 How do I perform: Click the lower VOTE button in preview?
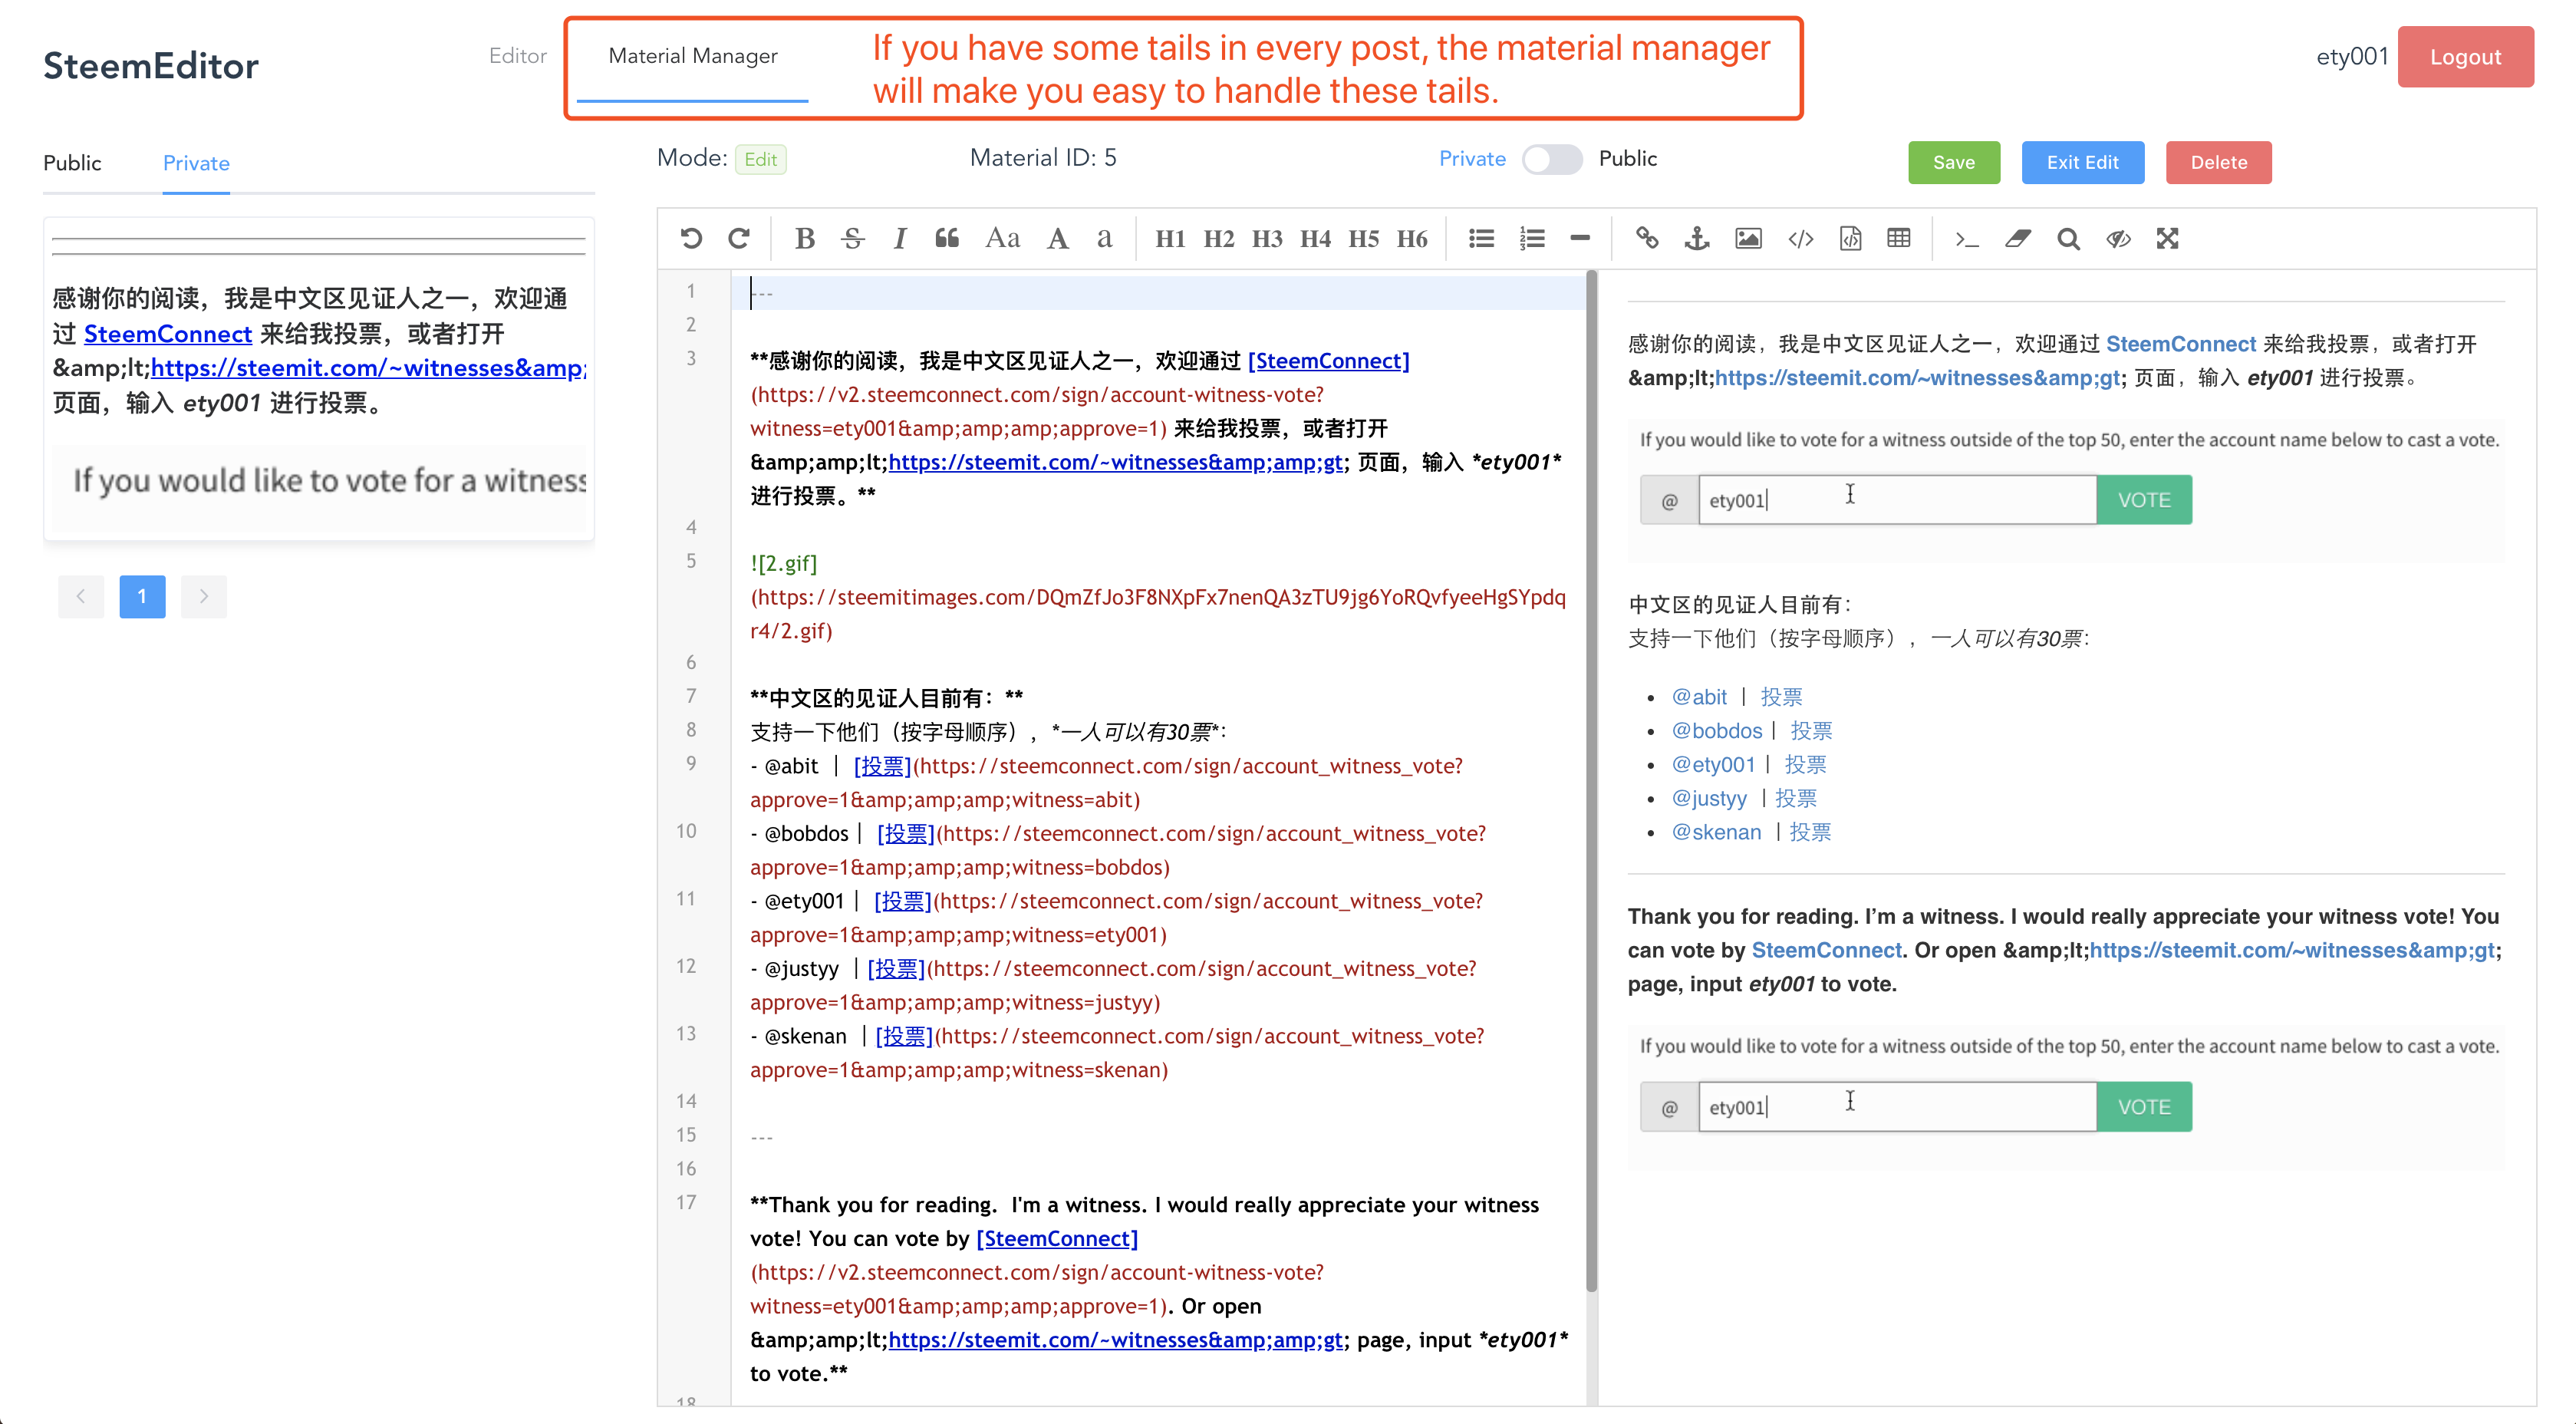(x=2144, y=1107)
